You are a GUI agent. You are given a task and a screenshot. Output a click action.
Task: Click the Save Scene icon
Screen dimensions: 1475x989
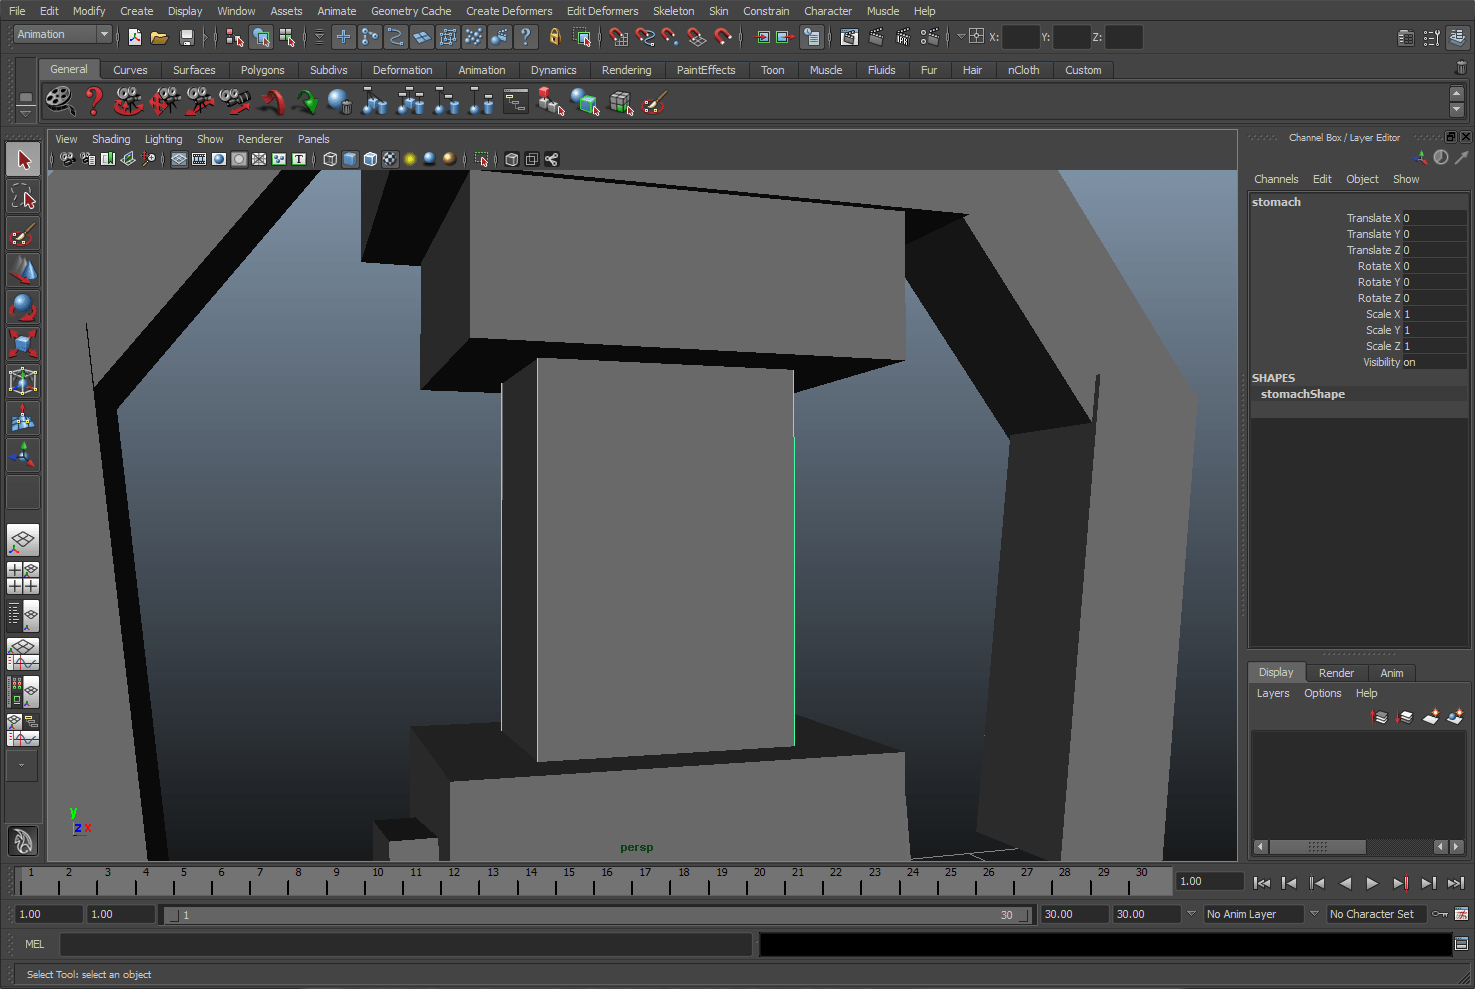[186, 36]
